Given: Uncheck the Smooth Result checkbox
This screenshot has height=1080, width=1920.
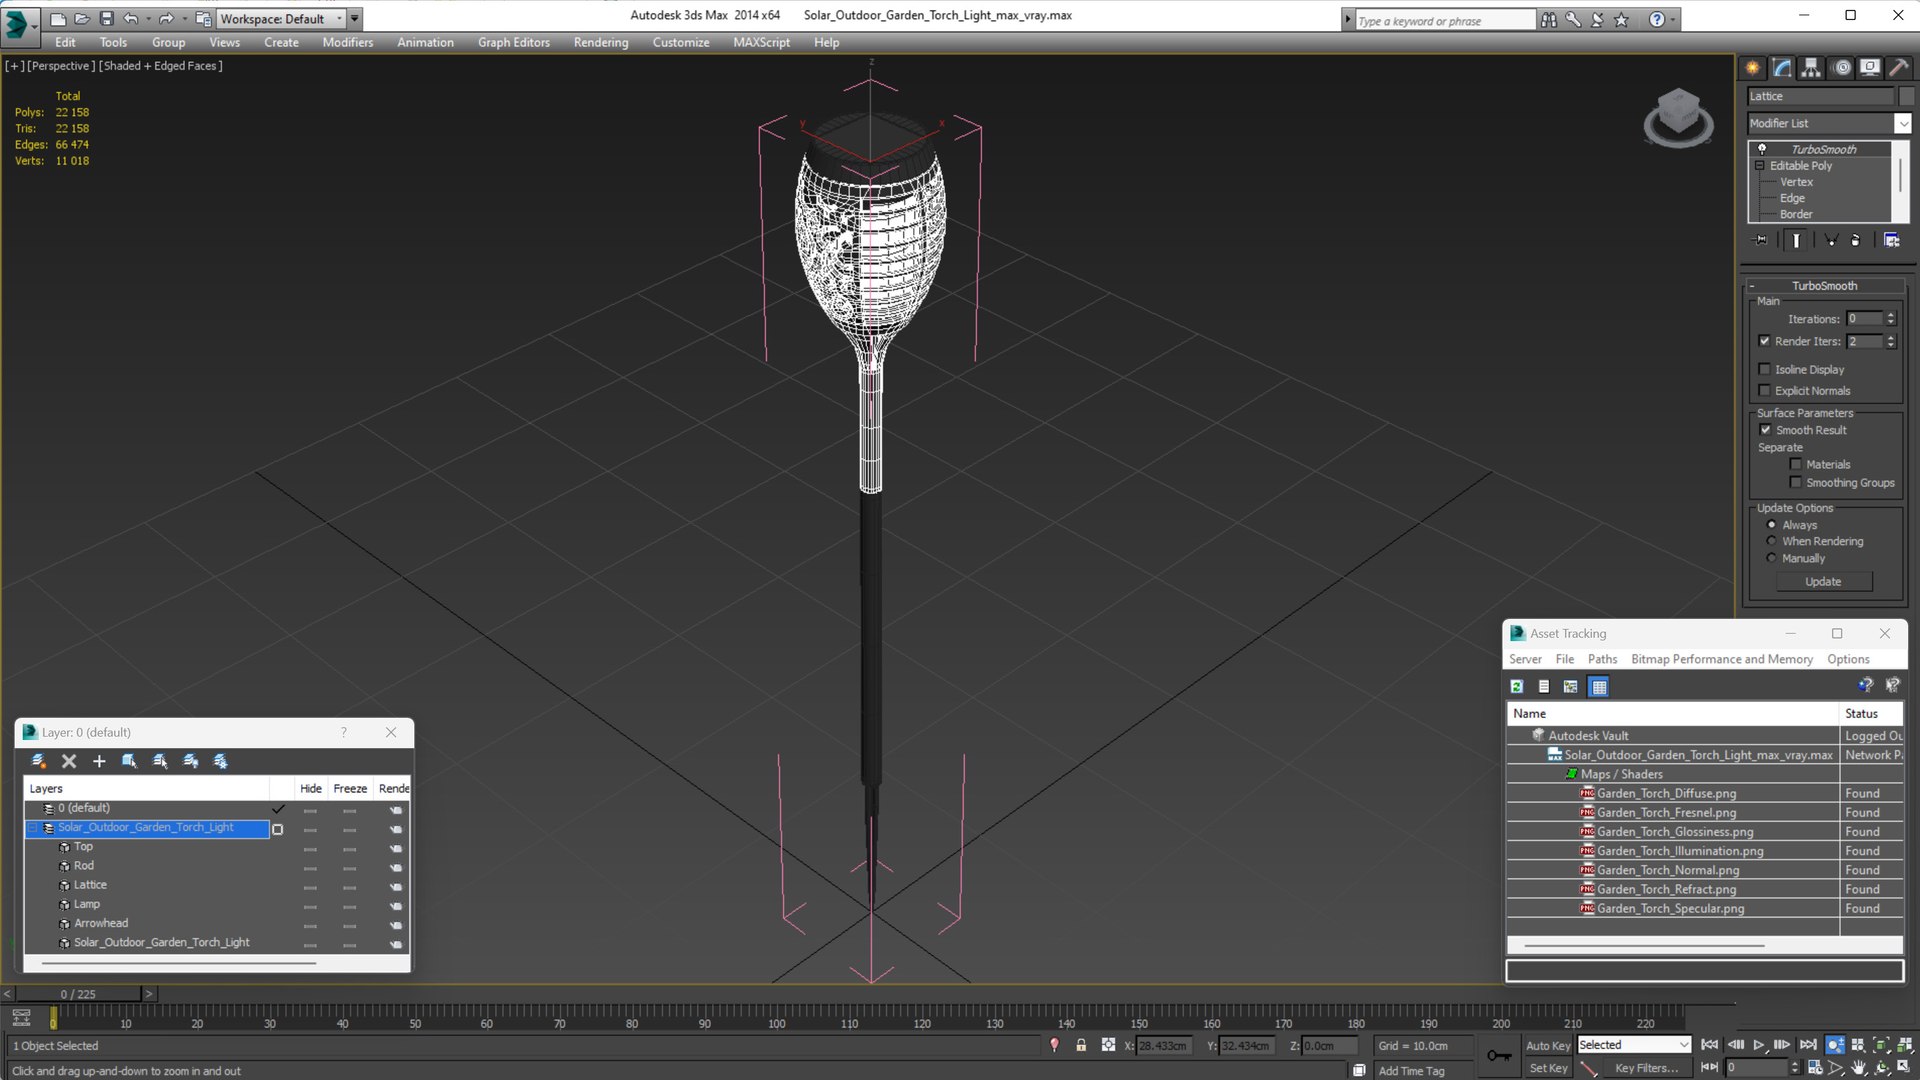Looking at the screenshot, I should pyautogui.click(x=1765, y=430).
